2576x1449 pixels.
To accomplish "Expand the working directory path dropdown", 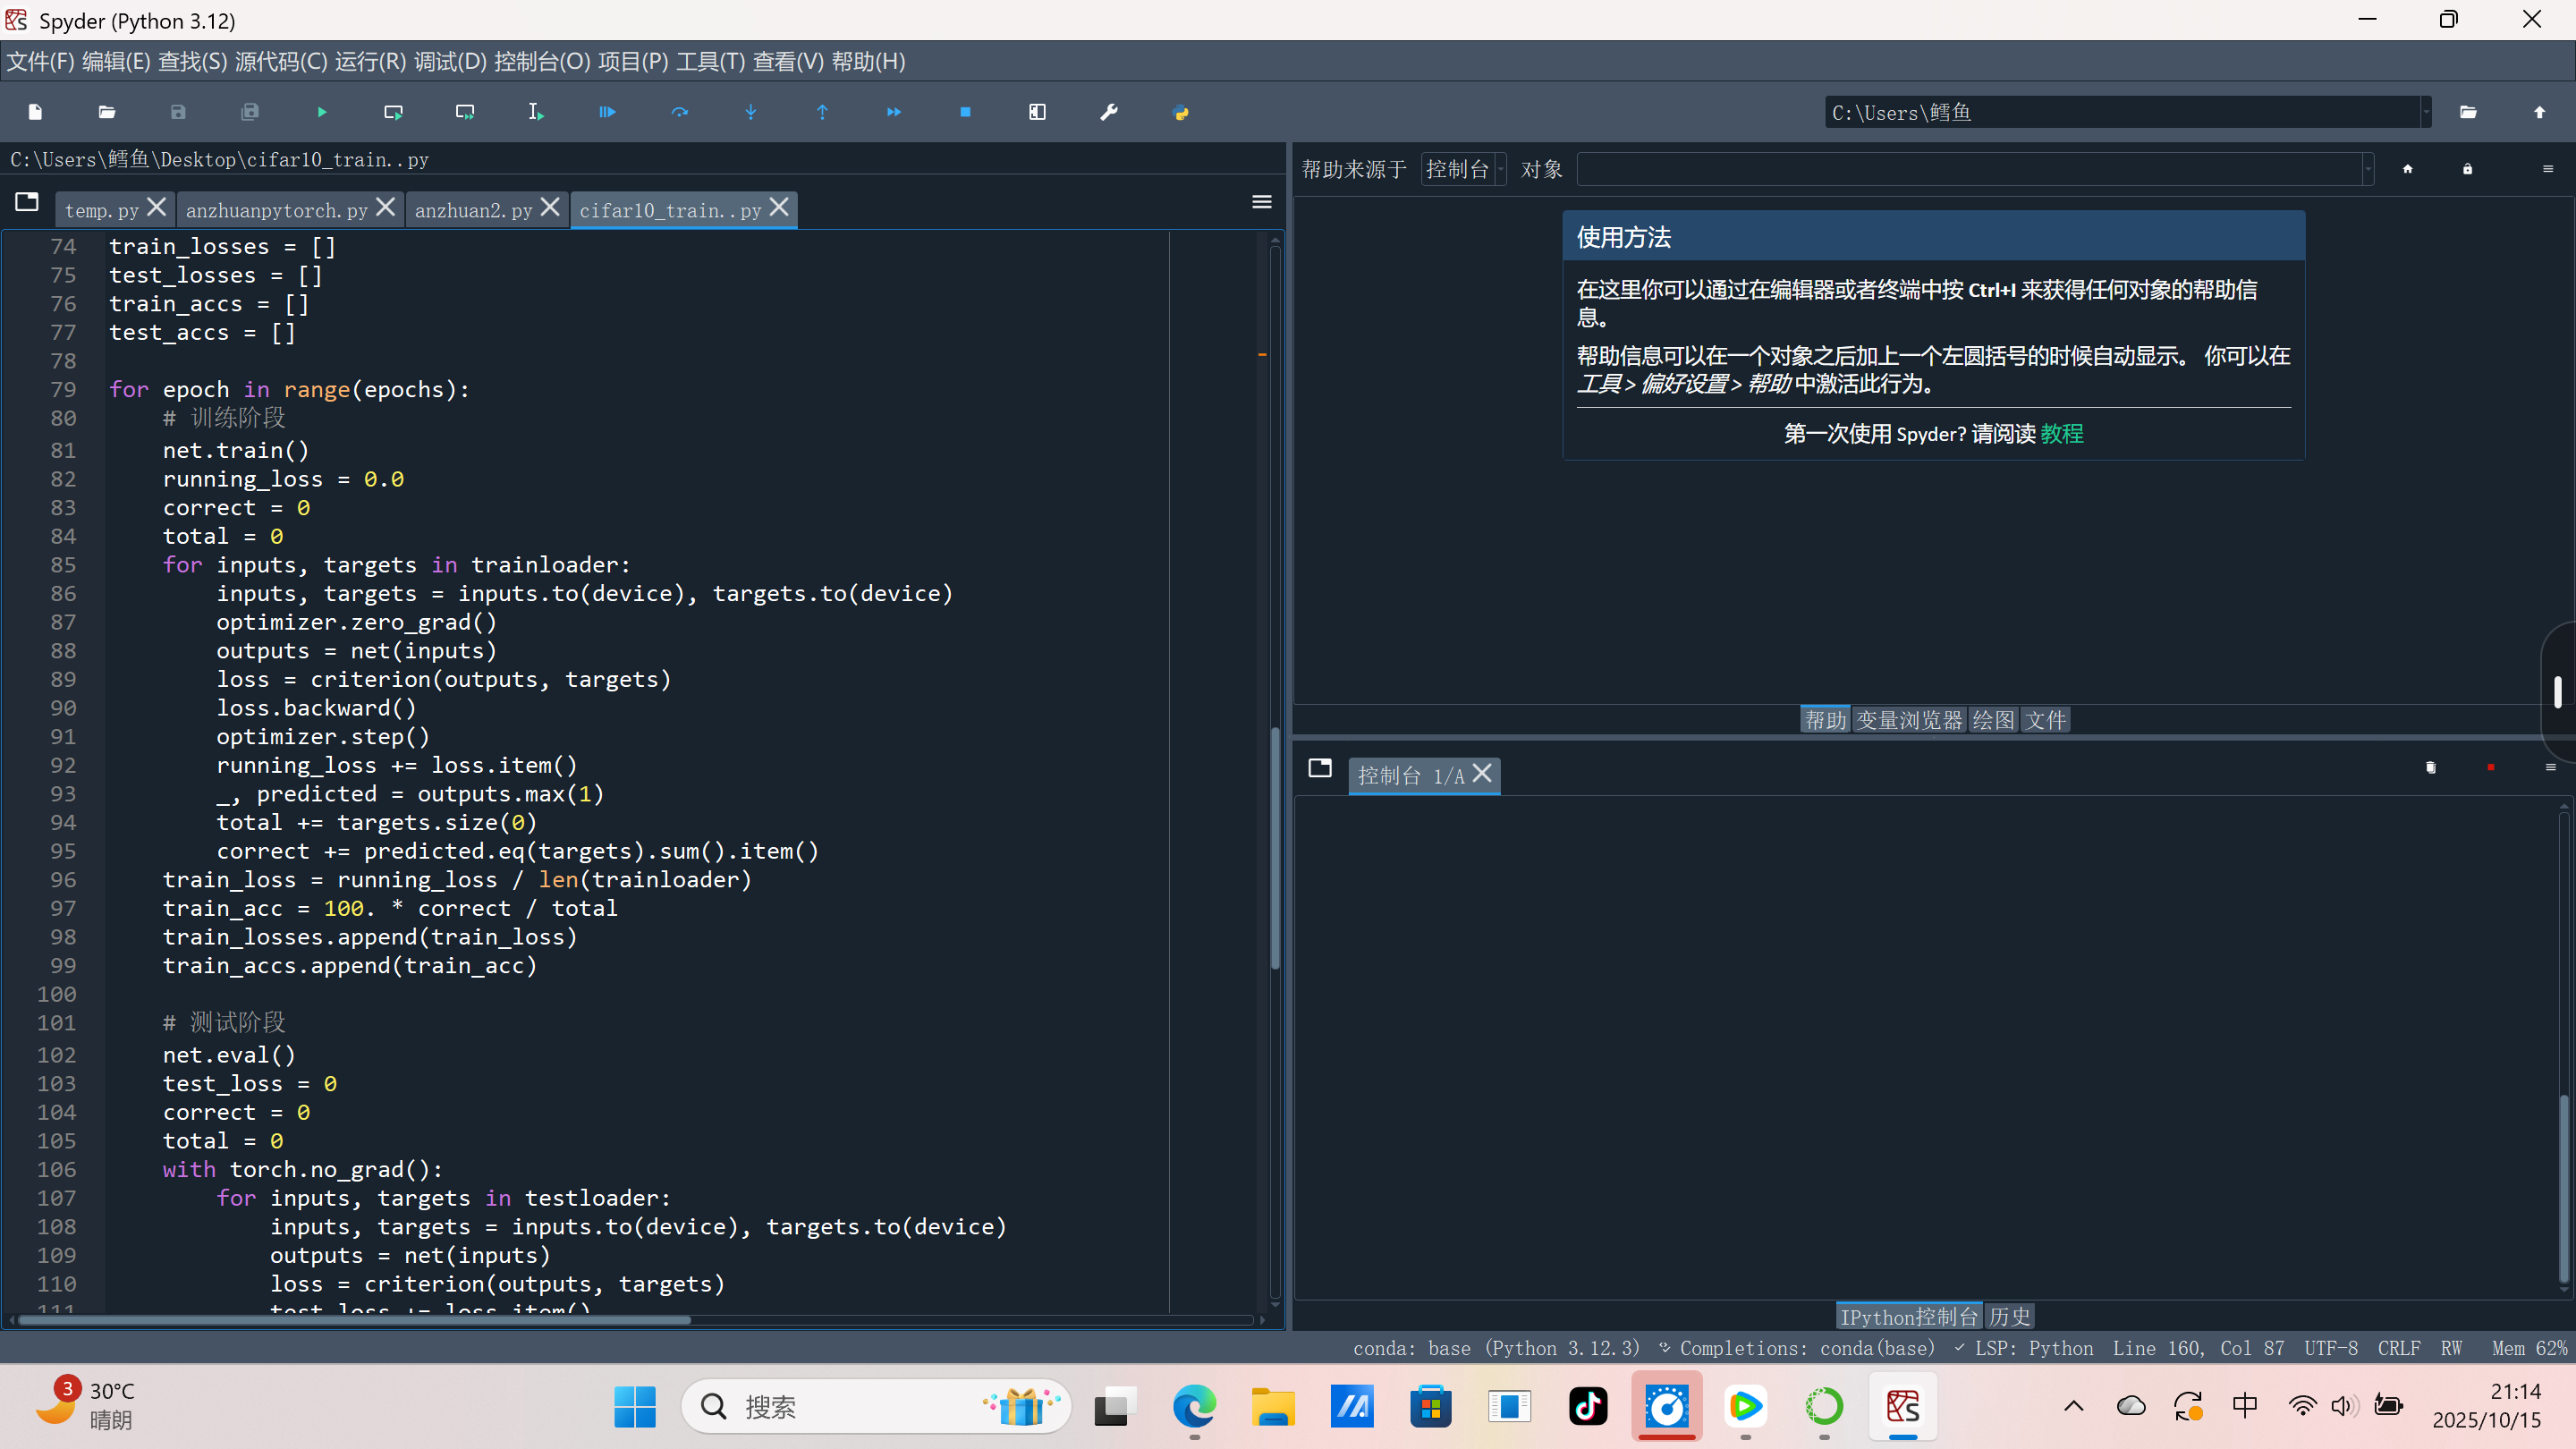I will 2425,112.
